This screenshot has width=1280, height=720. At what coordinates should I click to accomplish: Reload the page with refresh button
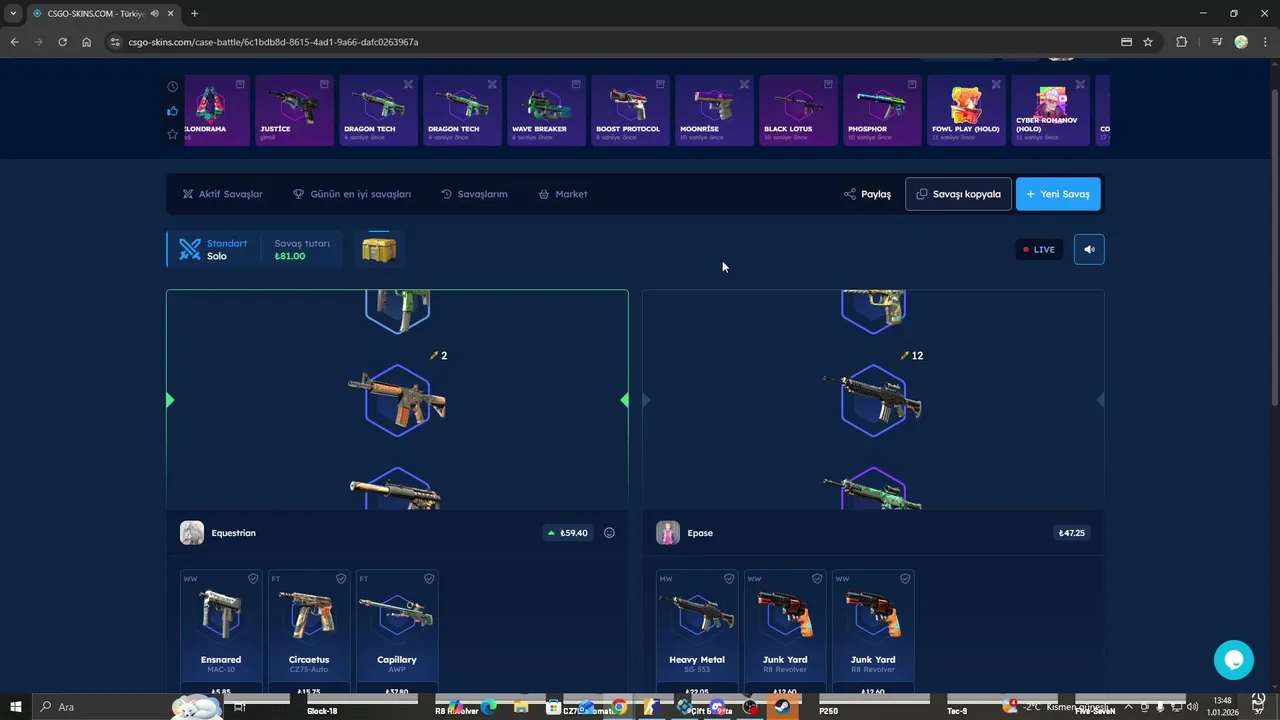click(62, 42)
